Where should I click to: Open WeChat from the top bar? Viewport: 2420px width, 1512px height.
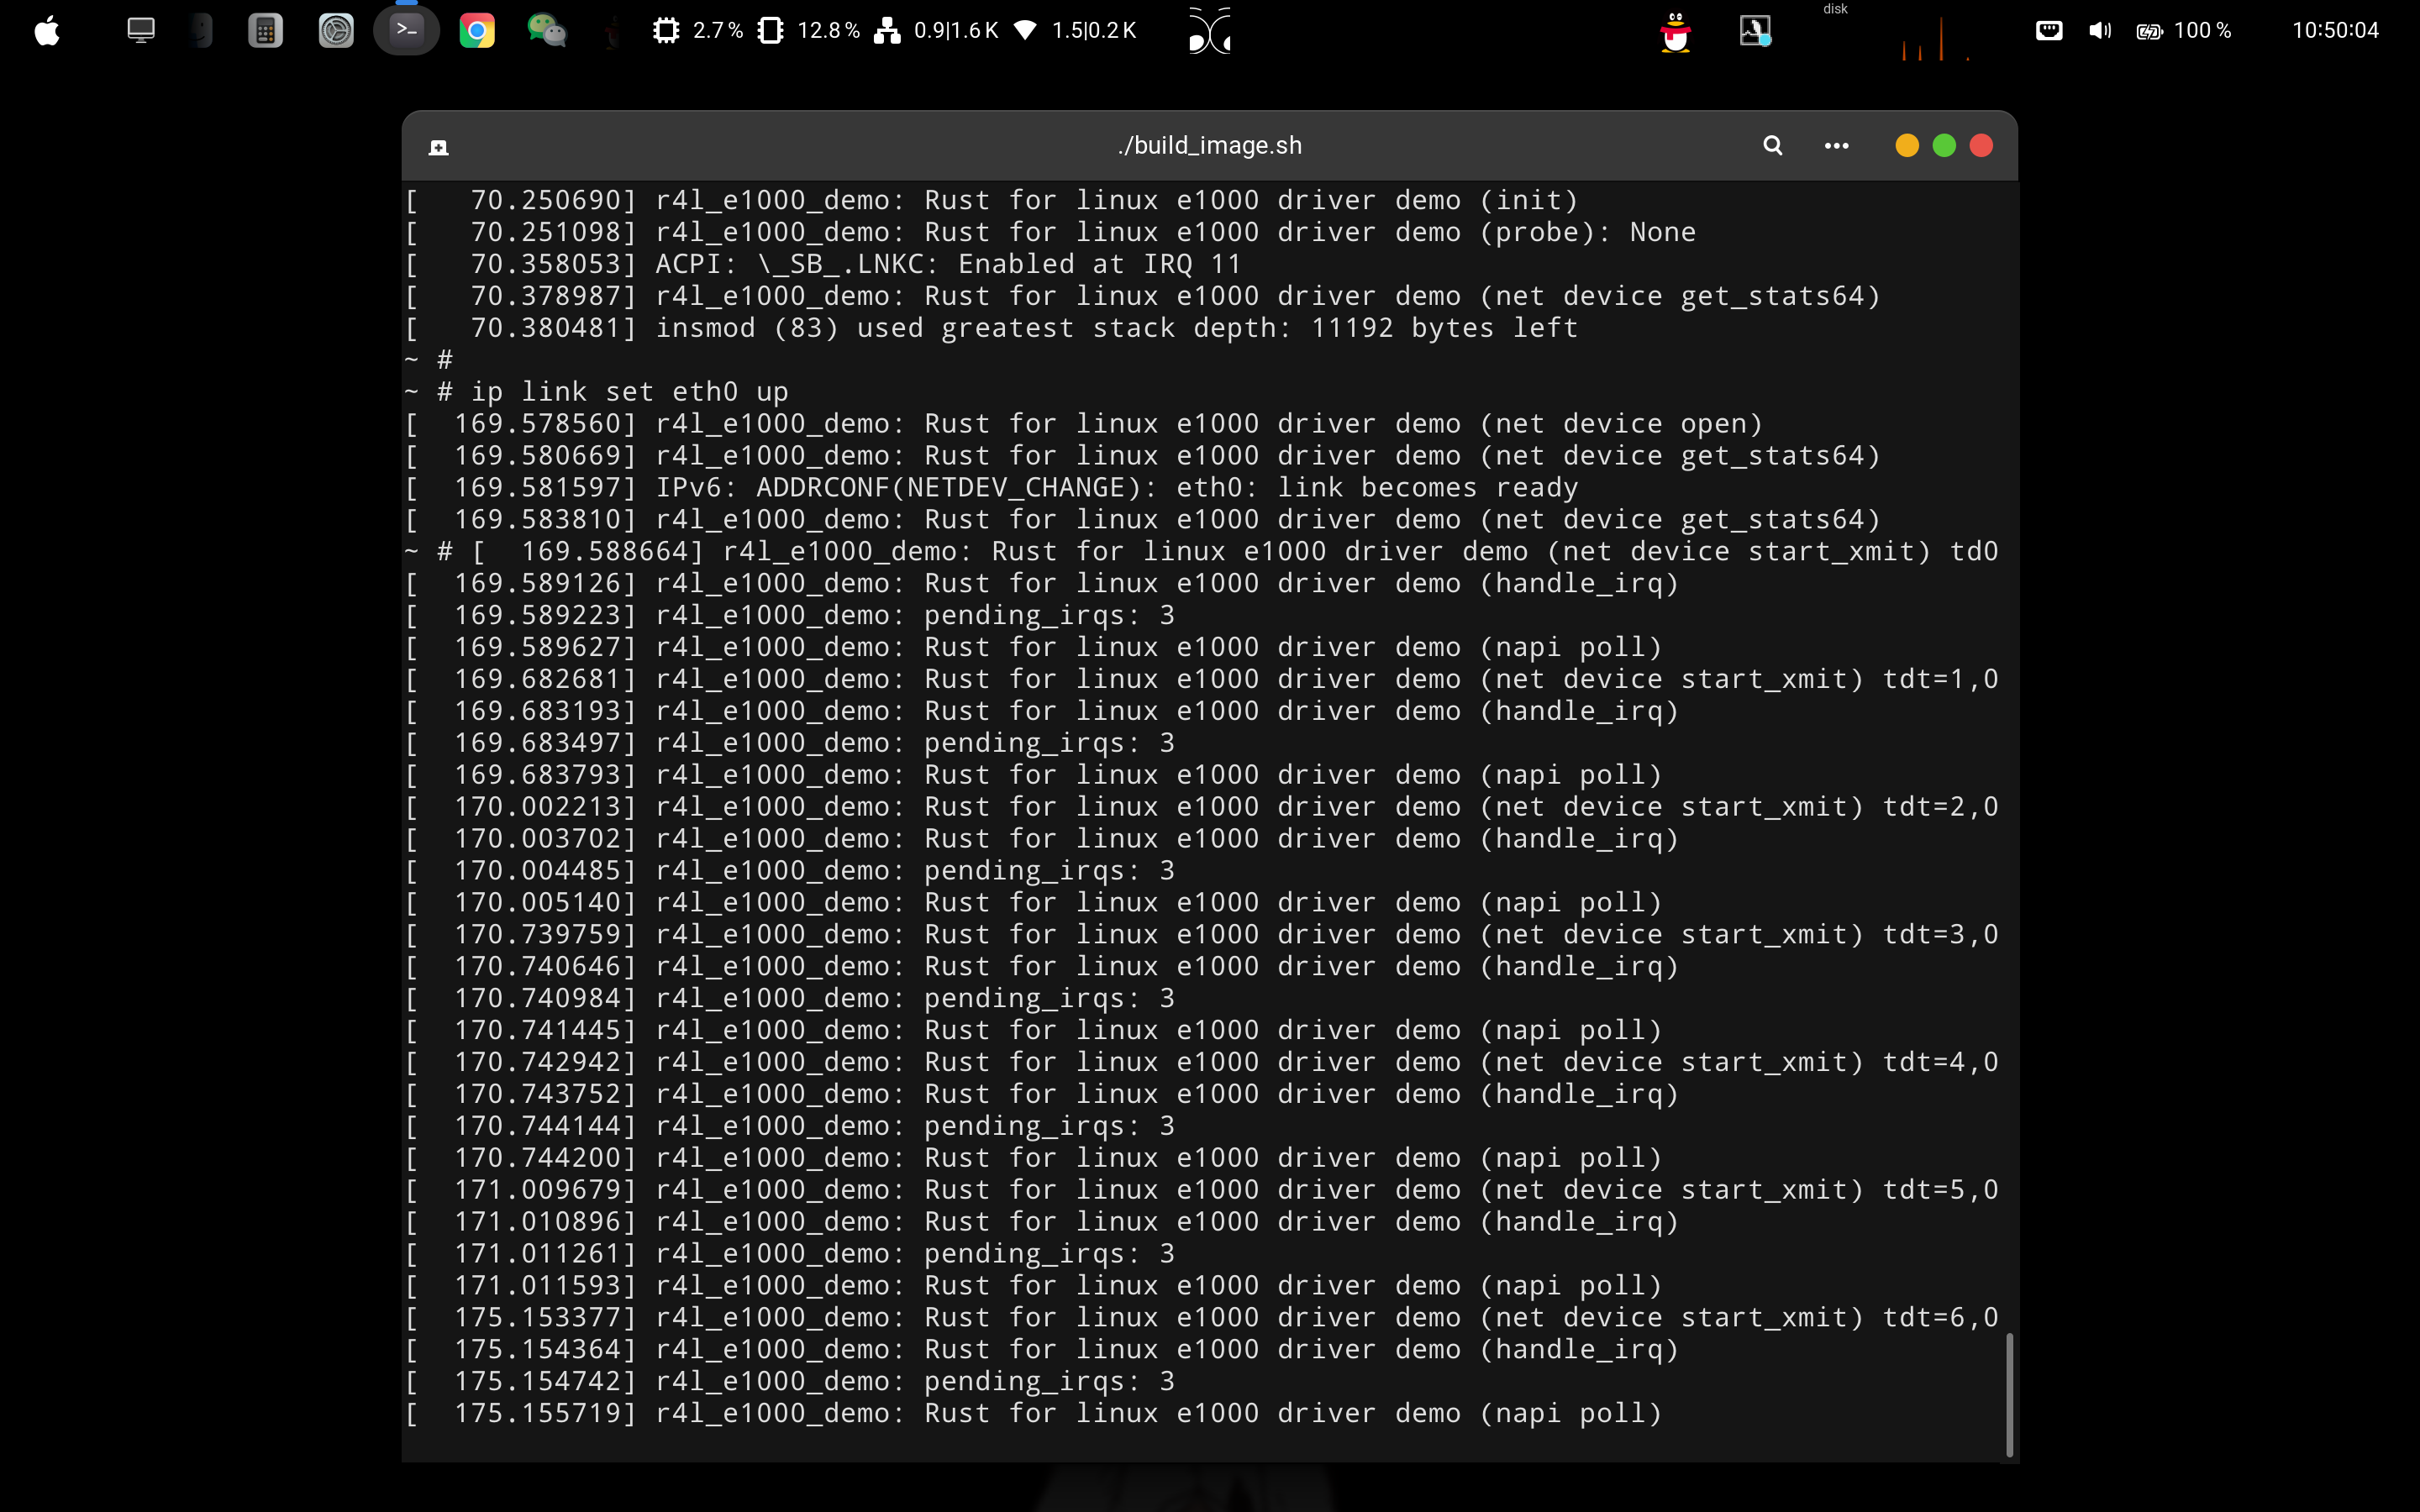[546, 31]
